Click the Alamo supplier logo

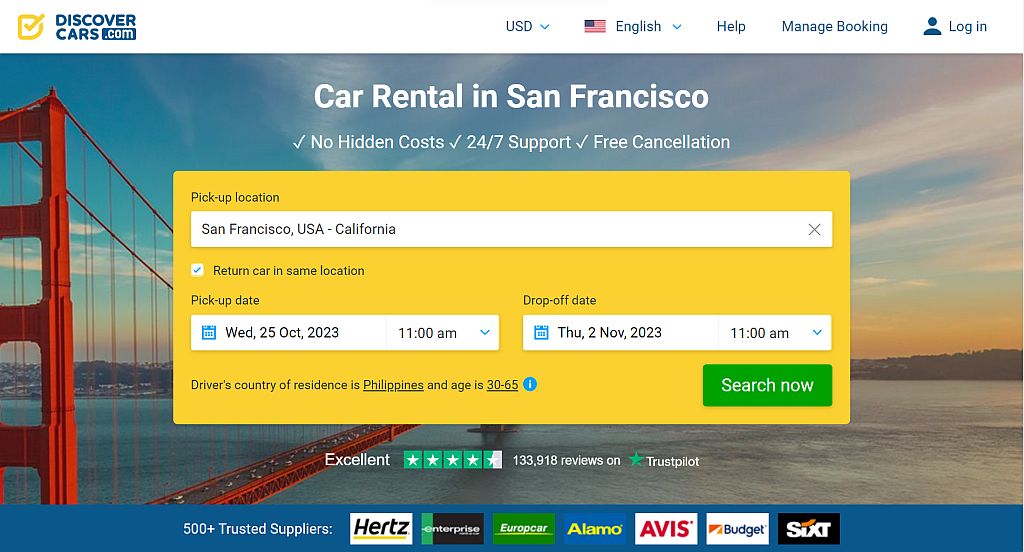tap(594, 528)
